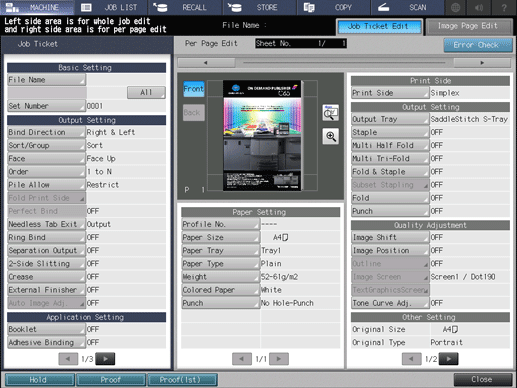Open the File Name setting
Viewport: 517px width, 388px height.
(46, 80)
